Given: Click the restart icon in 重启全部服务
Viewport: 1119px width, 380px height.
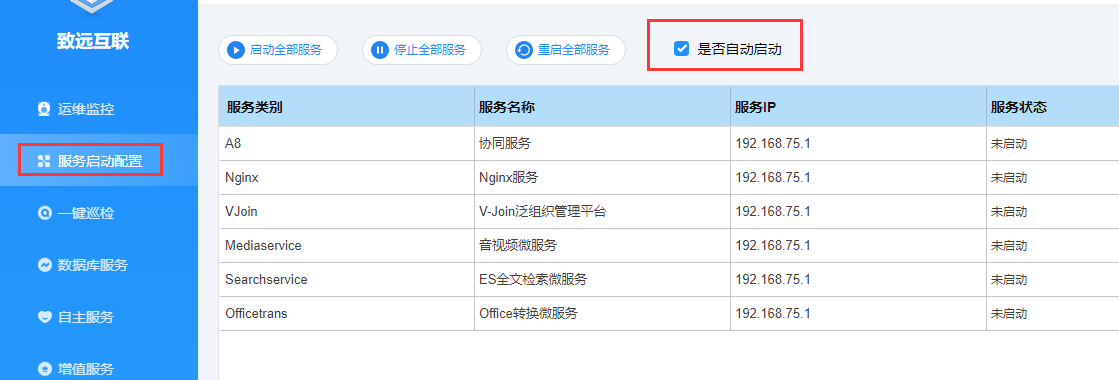Looking at the screenshot, I should click(524, 50).
